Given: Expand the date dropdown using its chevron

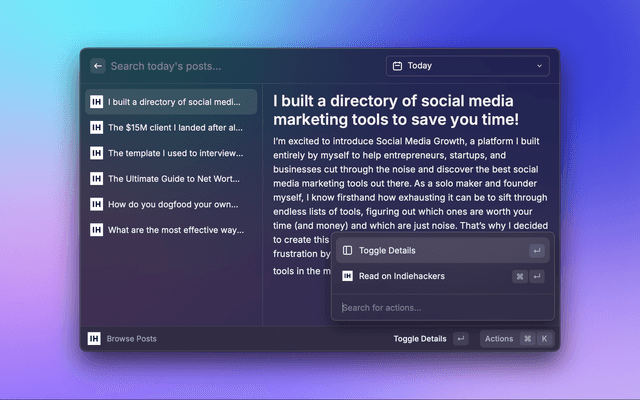Looking at the screenshot, I should click(x=540, y=66).
